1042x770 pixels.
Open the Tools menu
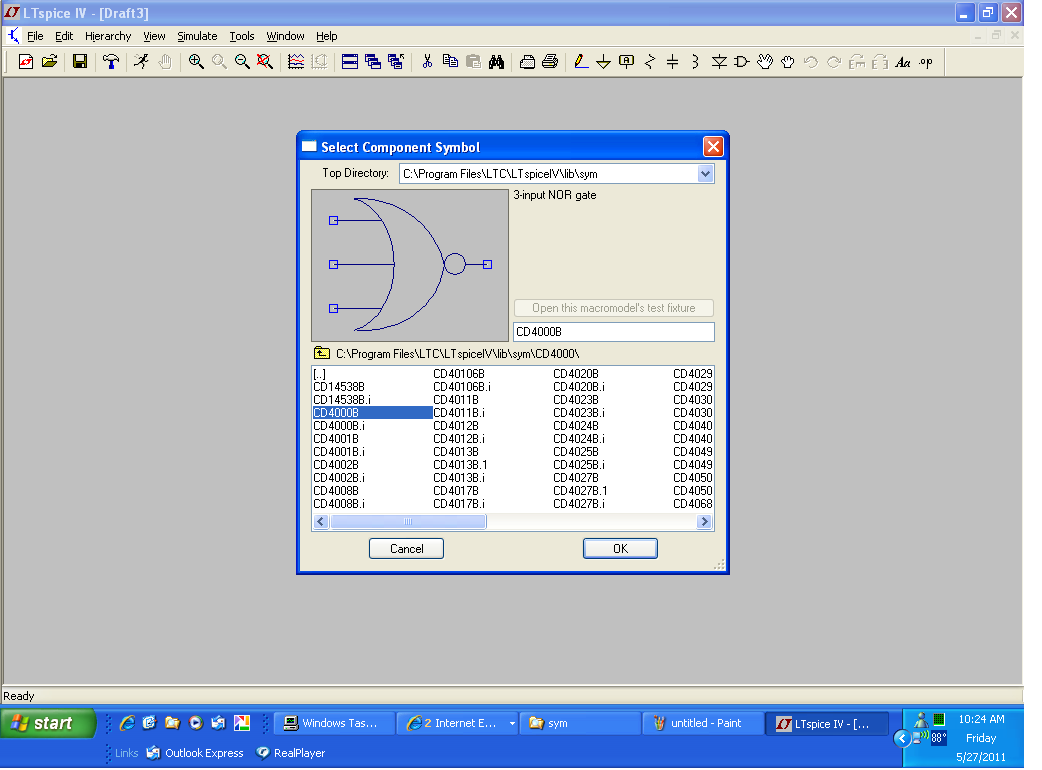pyautogui.click(x=242, y=36)
